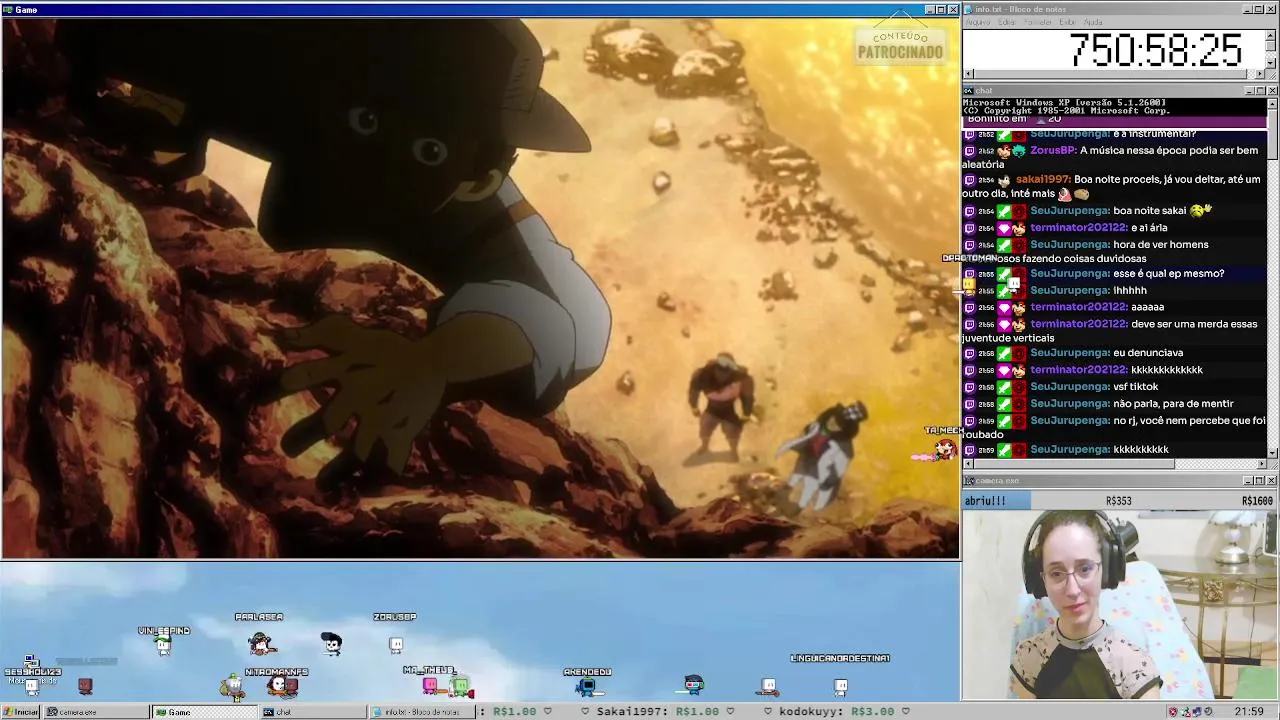This screenshot has height=720, width=1280.
Task: Click VIN_ESPIND avatar character
Action: [163, 646]
